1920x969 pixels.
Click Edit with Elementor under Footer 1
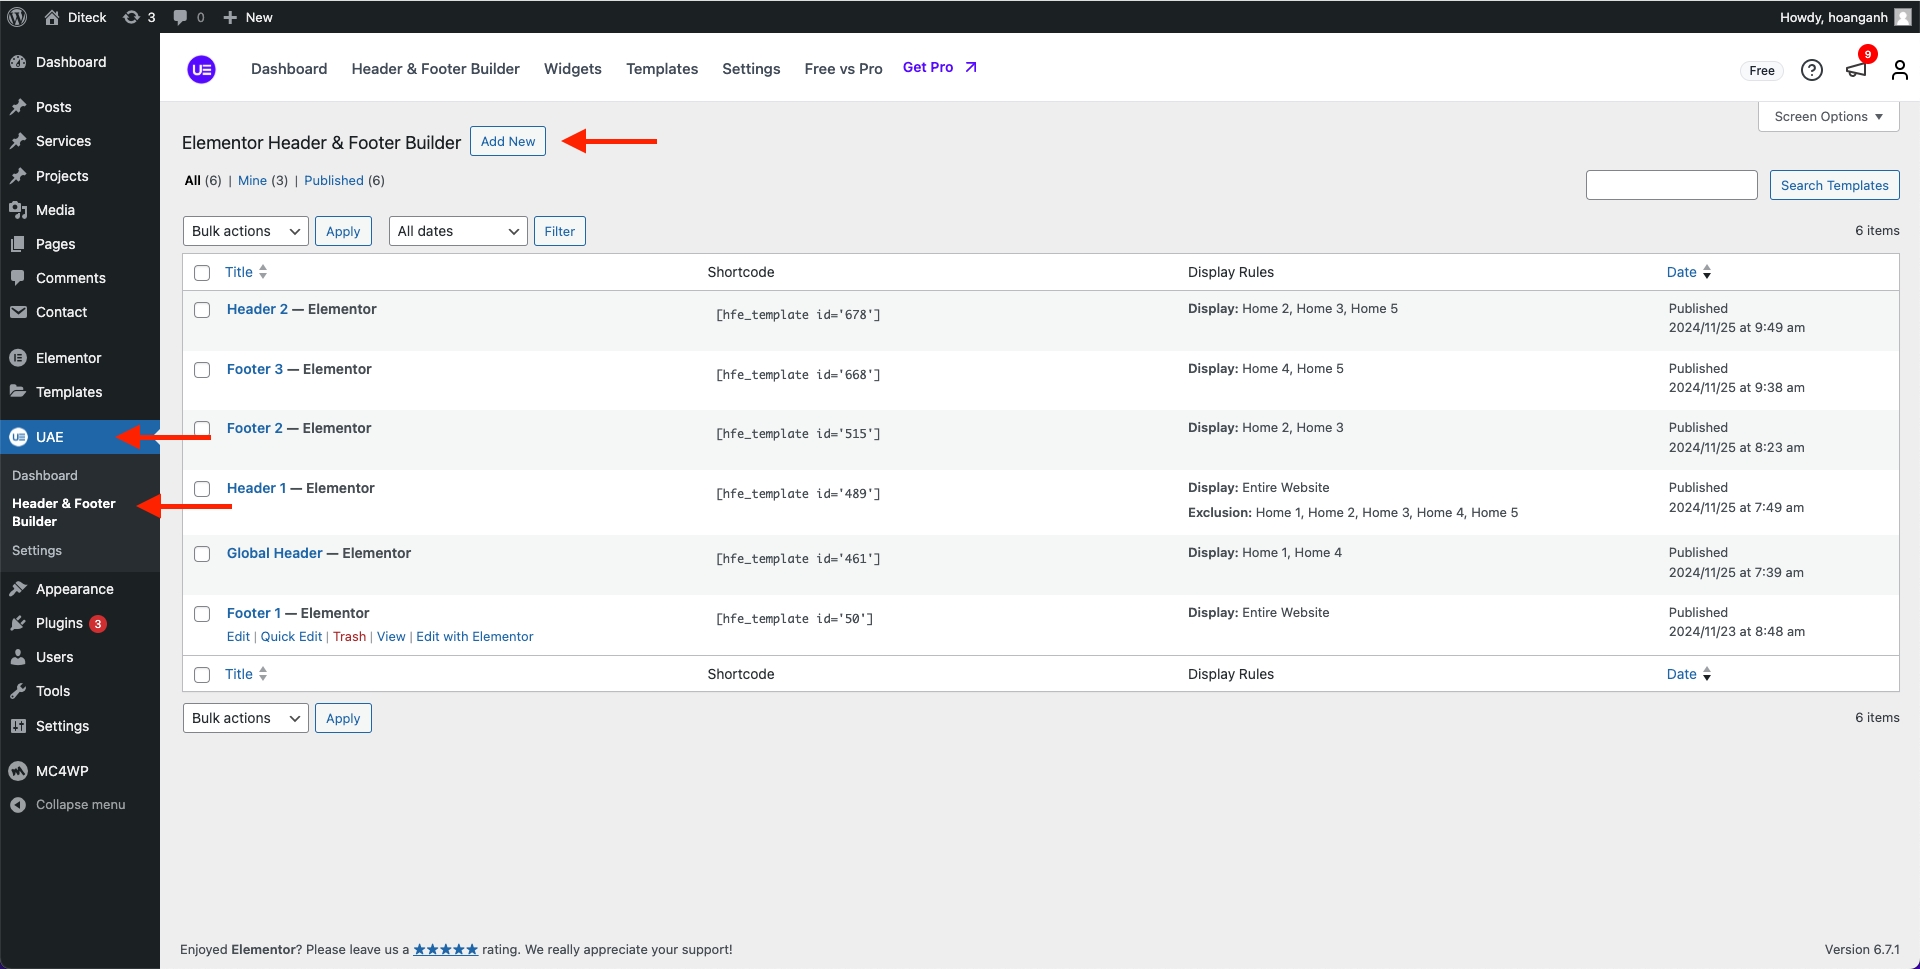[474, 637]
